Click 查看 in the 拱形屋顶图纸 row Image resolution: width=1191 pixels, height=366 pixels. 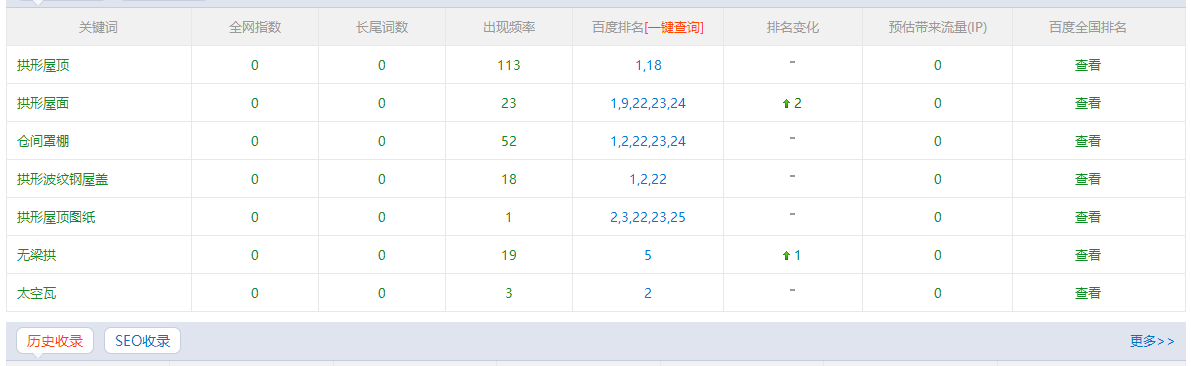(x=1088, y=217)
